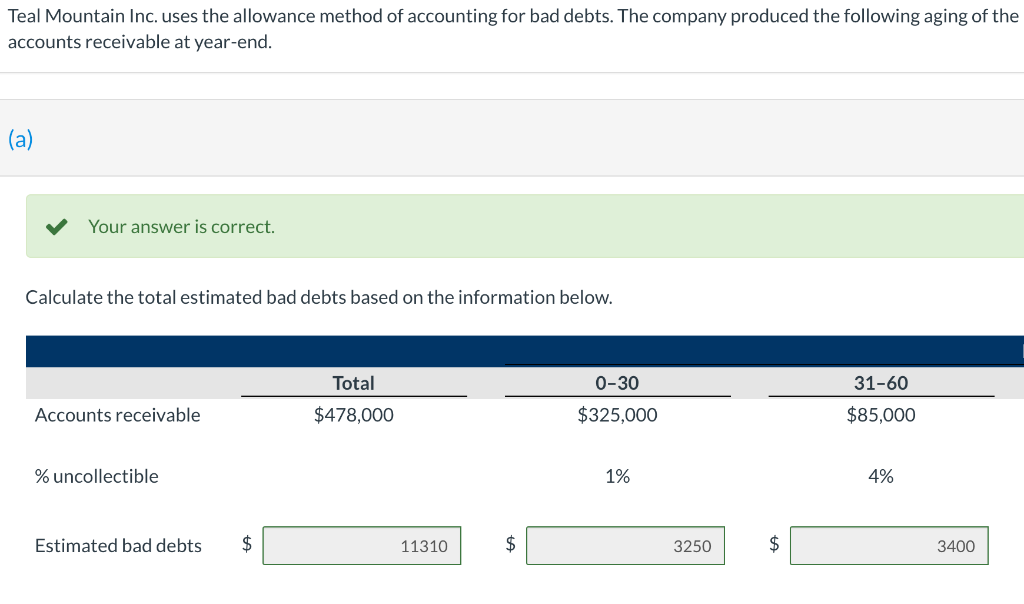Click the "Your answer is correct." message
The width and height of the screenshot is (1024, 604).
[181, 227]
